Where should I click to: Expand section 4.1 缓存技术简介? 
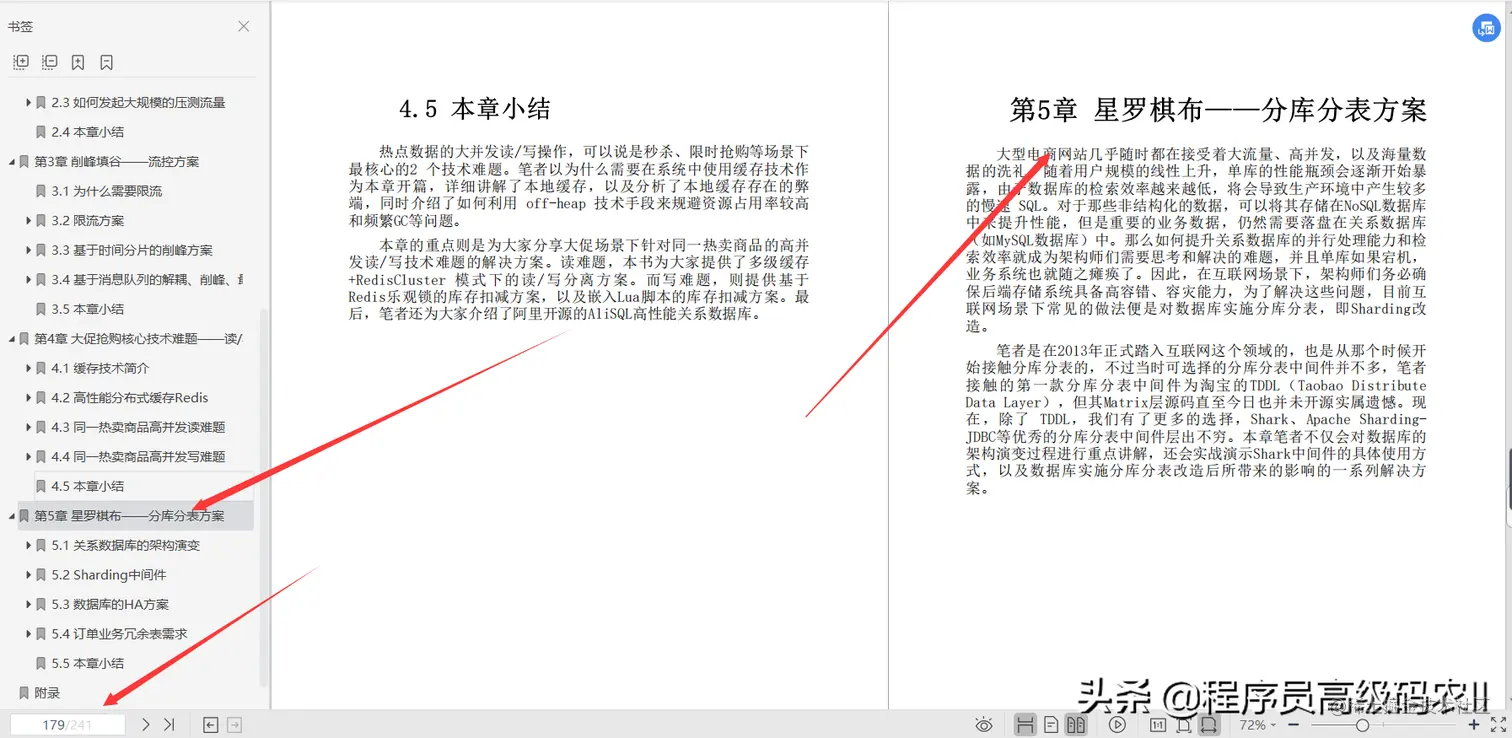28,368
